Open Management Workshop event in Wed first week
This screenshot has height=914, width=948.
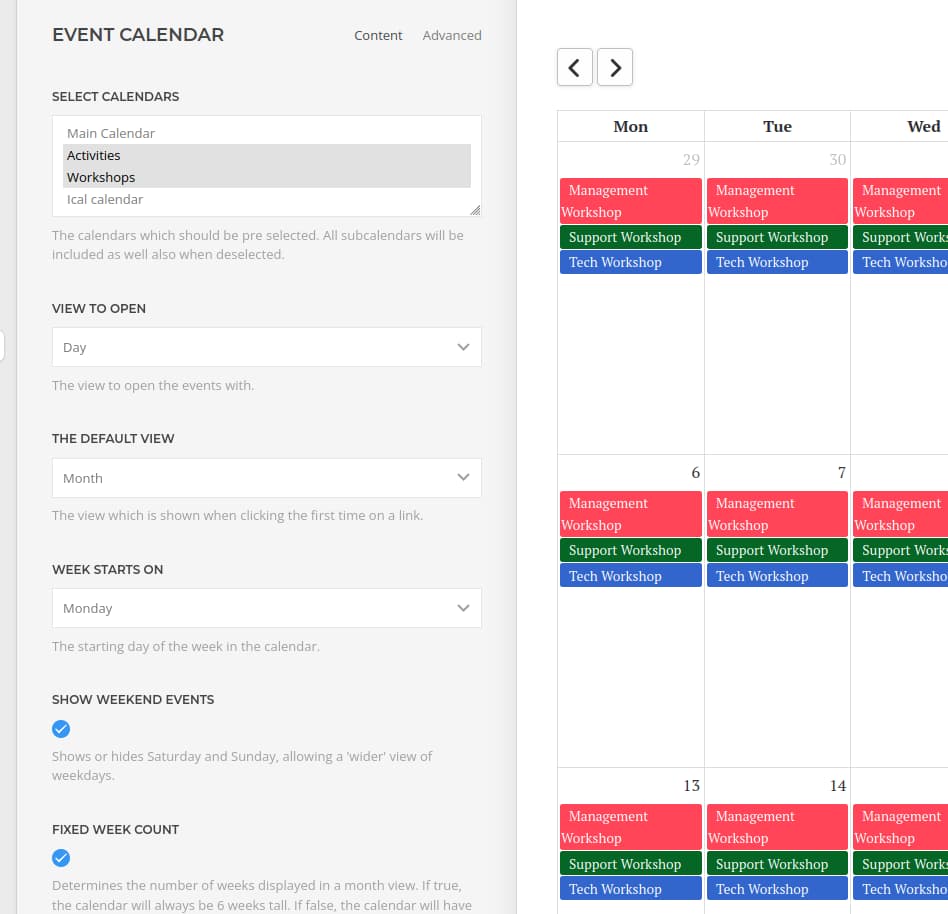tap(900, 201)
